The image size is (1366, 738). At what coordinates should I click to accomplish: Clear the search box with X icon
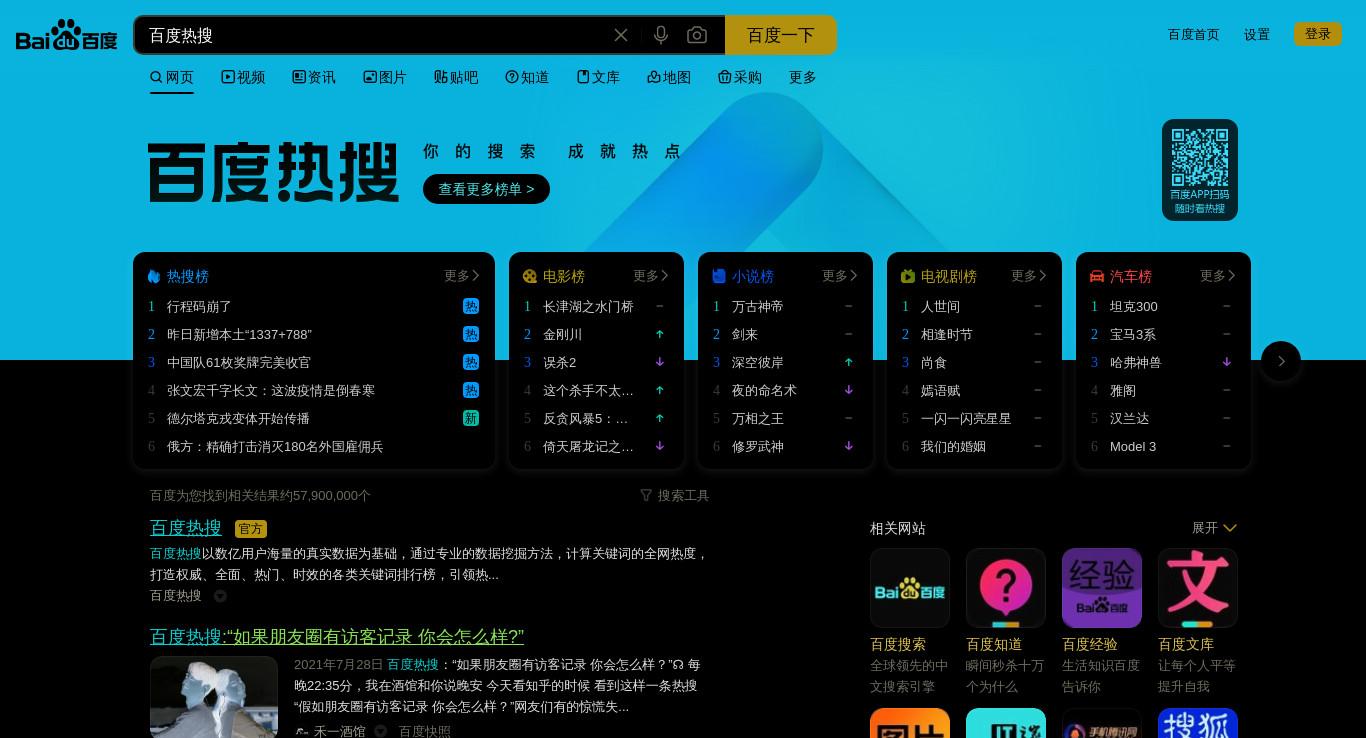[621, 35]
